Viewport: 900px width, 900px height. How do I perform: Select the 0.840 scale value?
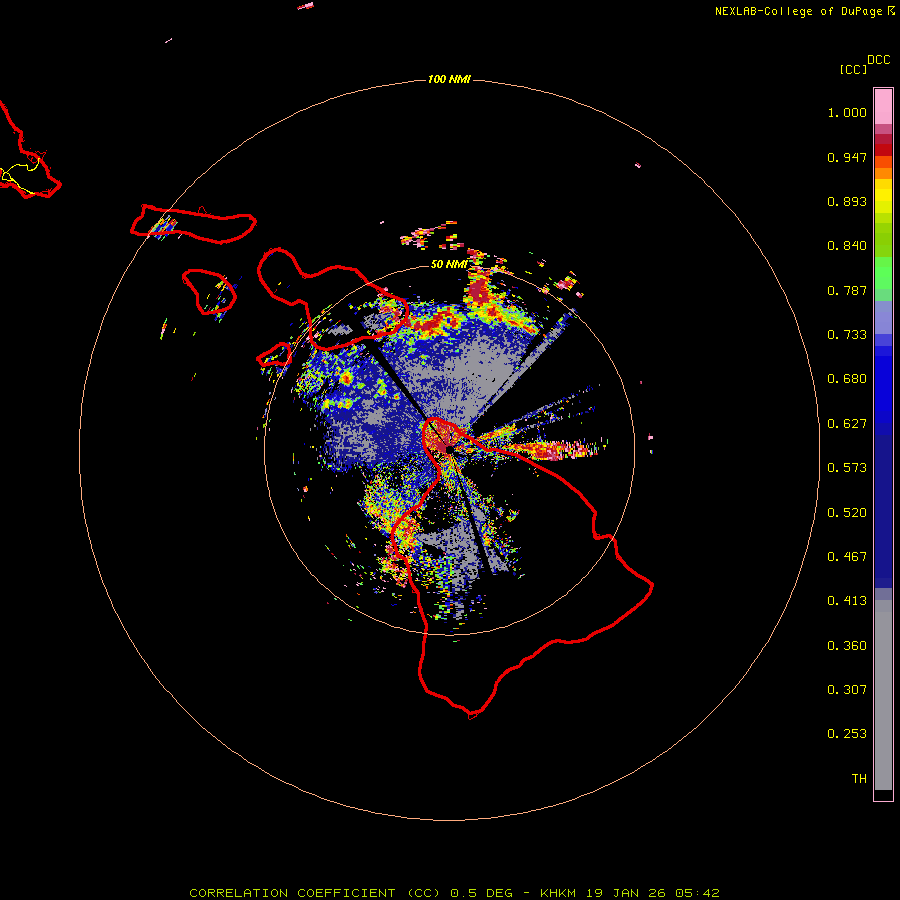point(847,246)
